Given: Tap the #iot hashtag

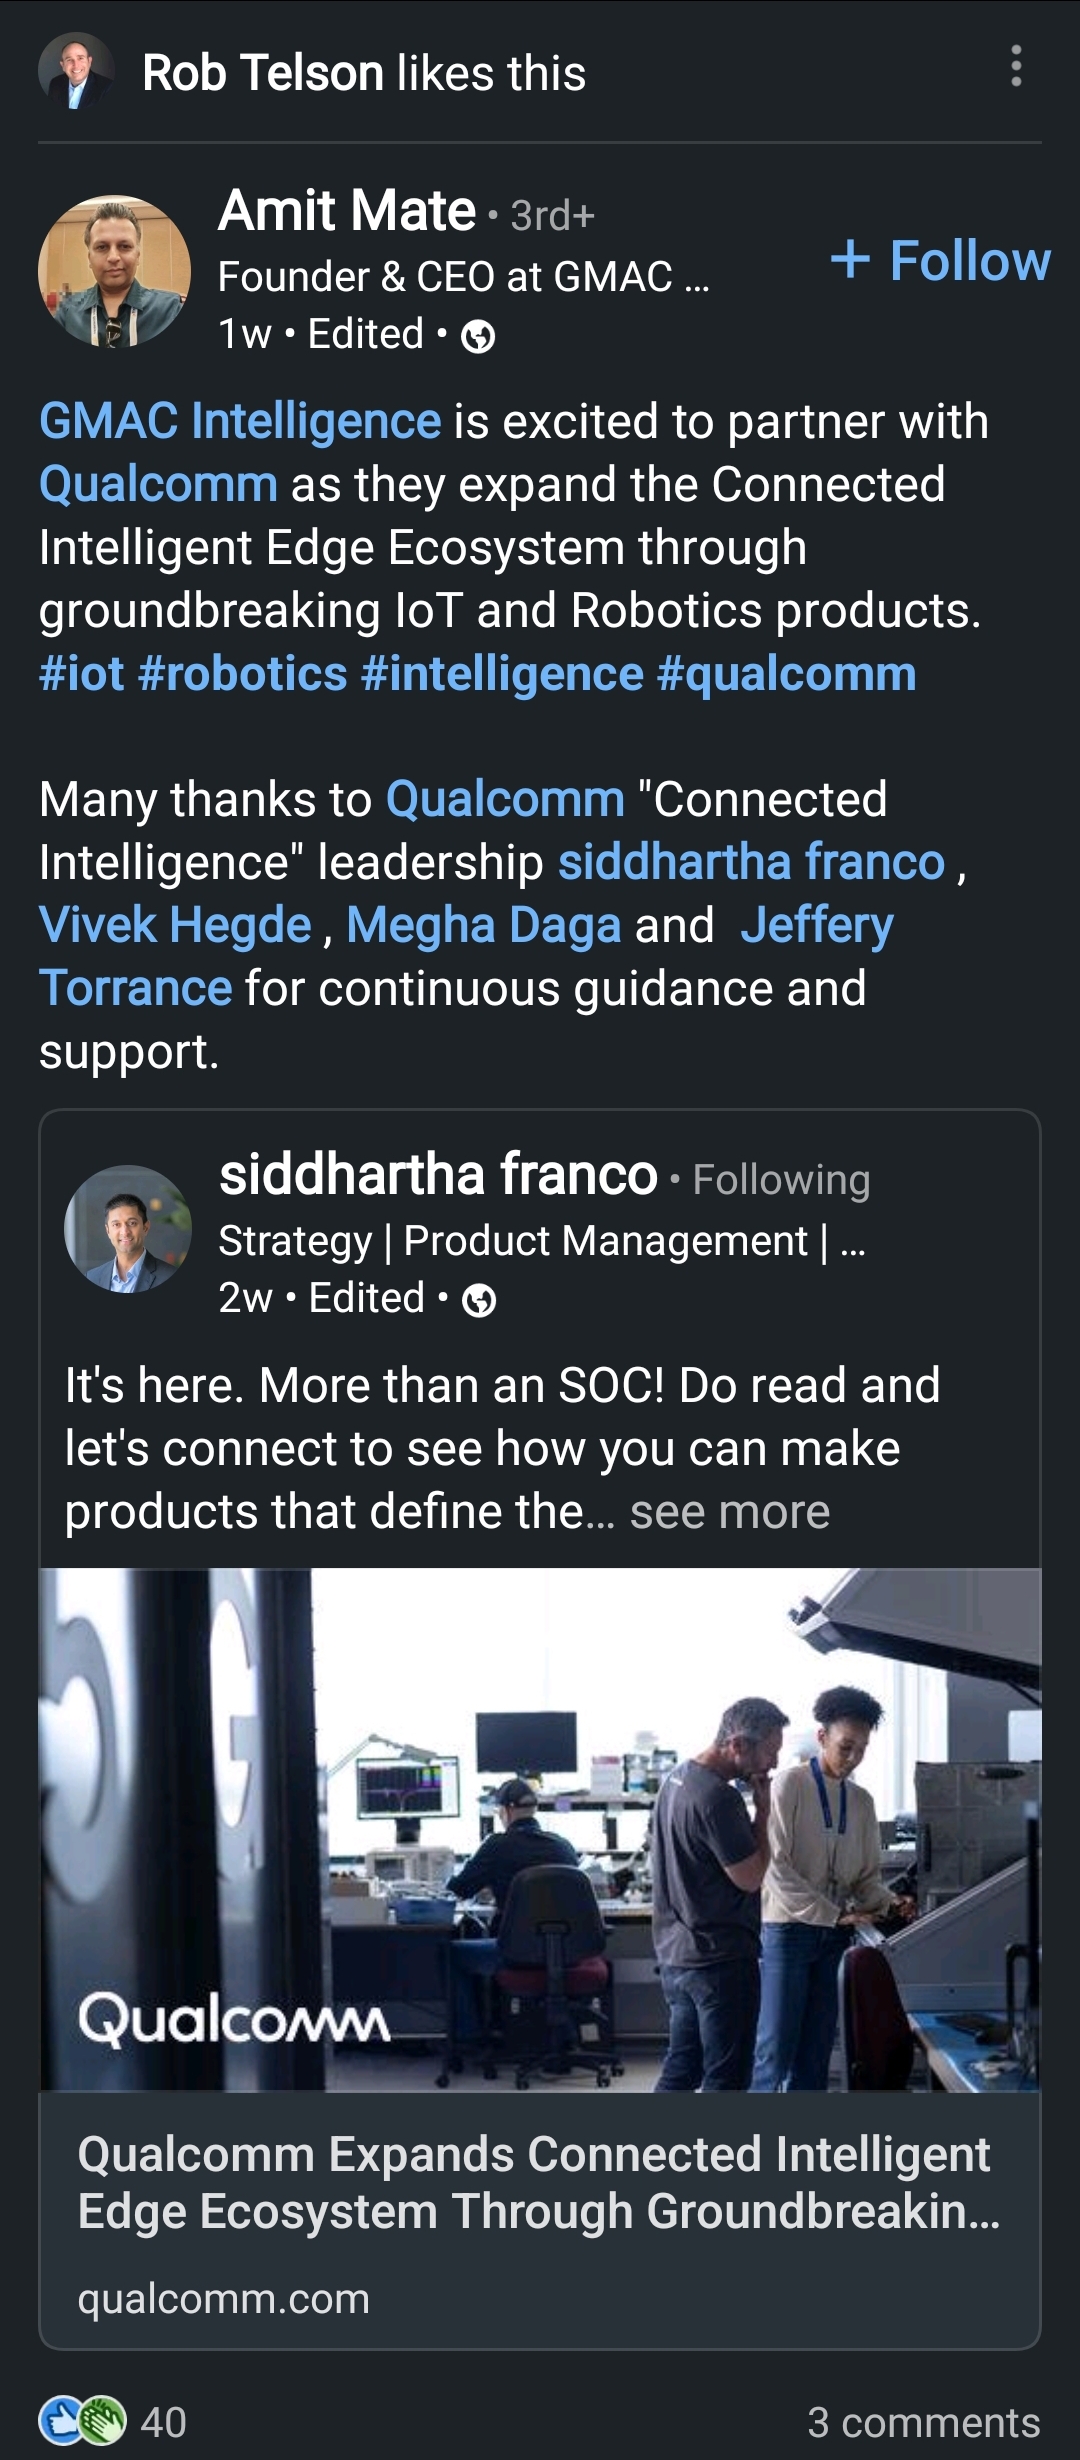Looking at the screenshot, I should tap(82, 674).
